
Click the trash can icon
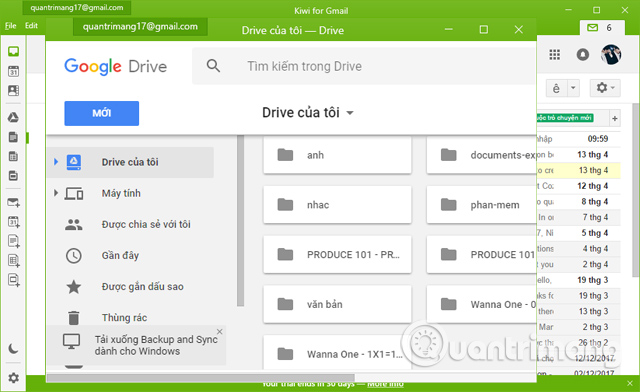point(74,318)
